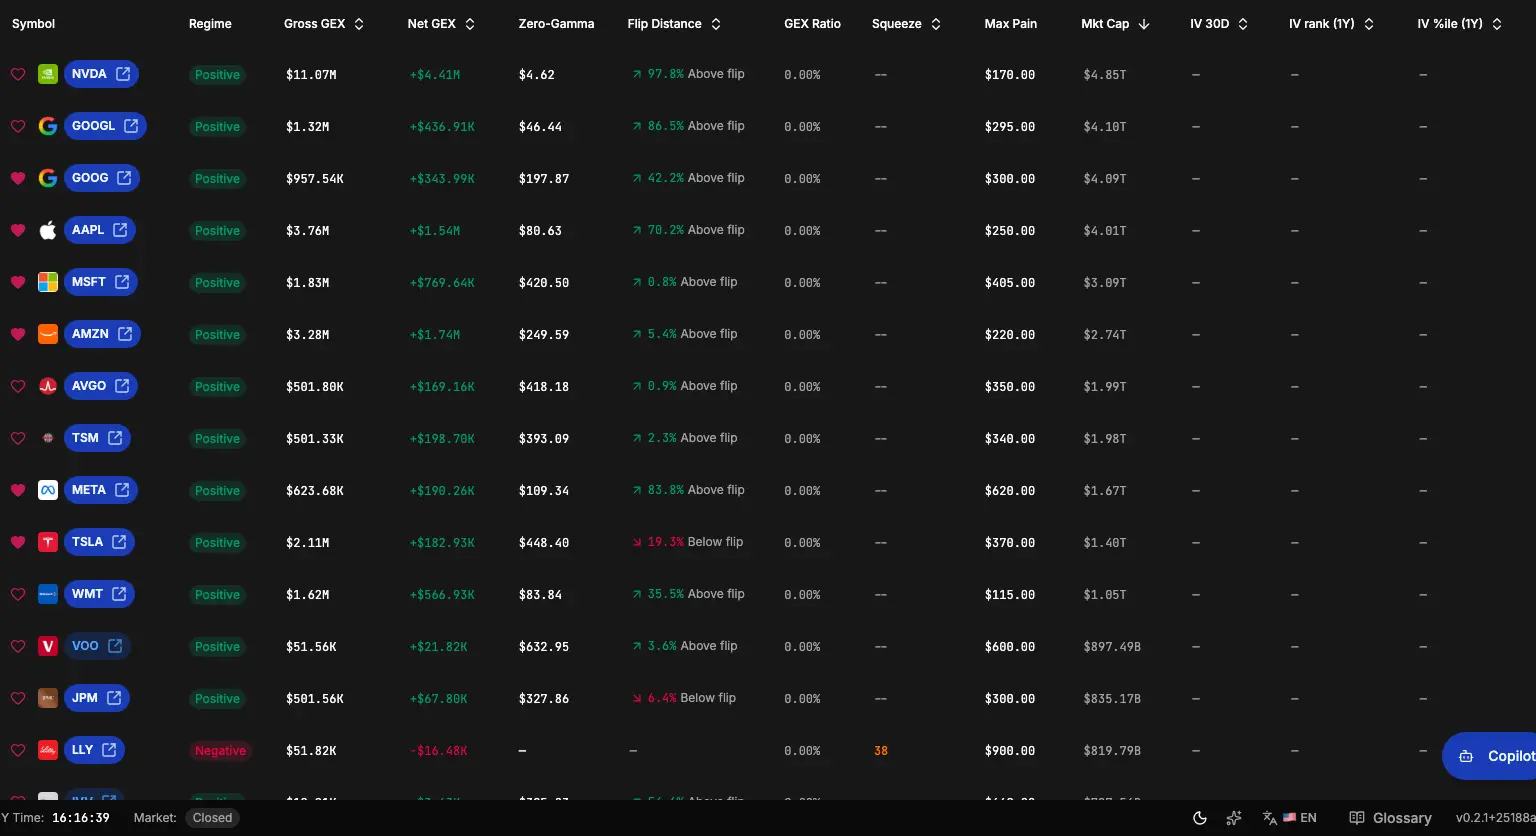Mark LLY as favorite with heart

[17, 750]
